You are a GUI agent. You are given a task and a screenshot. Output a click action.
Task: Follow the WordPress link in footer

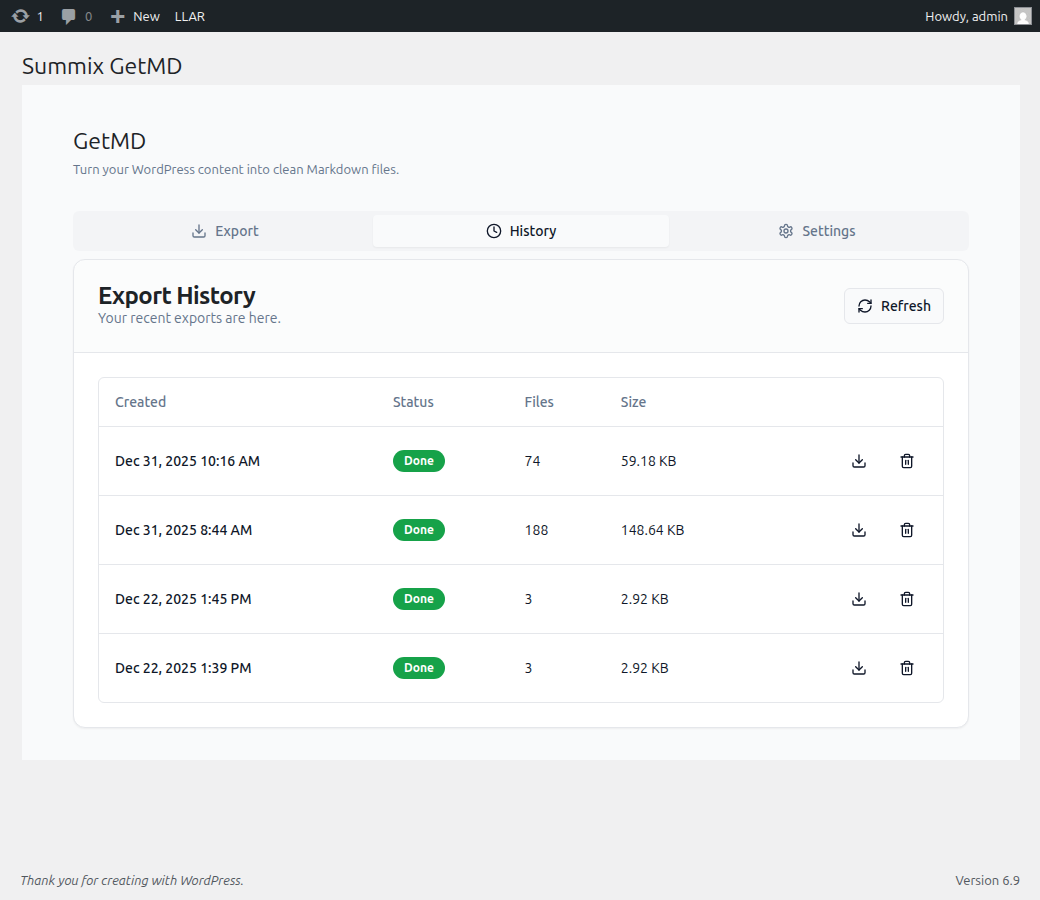click(x=212, y=880)
